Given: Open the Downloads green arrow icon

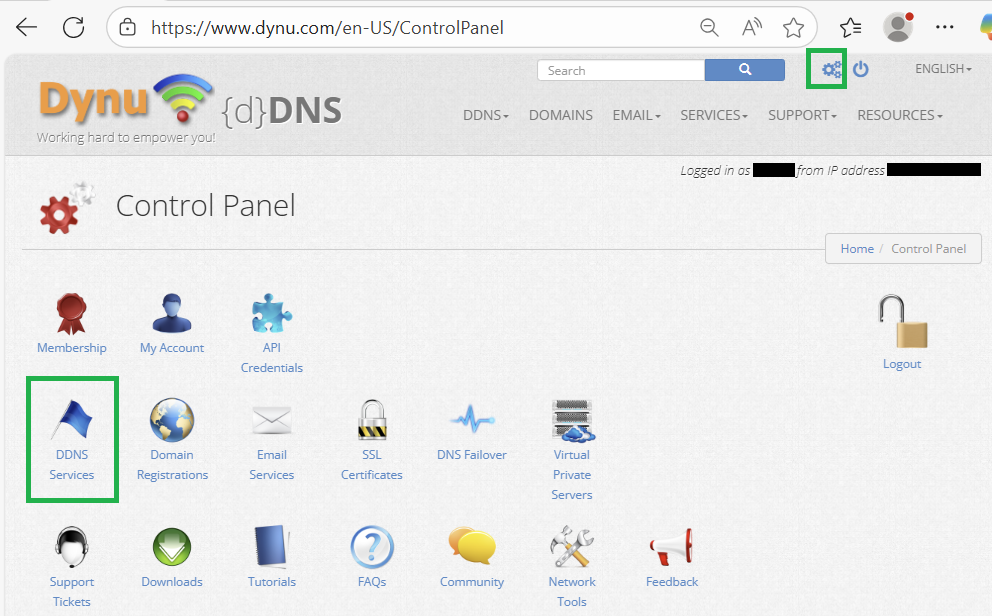Looking at the screenshot, I should pos(171,547).
